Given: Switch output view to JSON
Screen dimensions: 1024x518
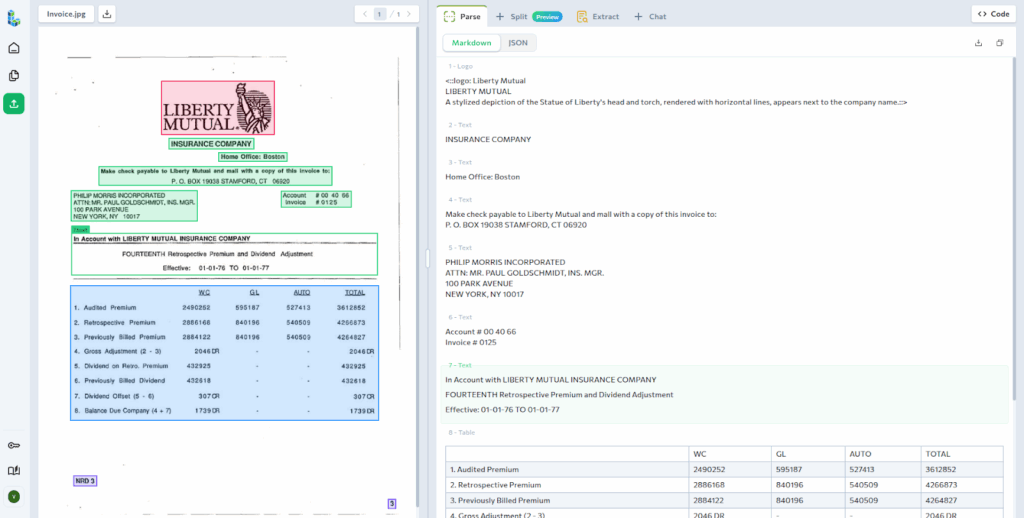Looking at the screenshot, I should (518, 43).
